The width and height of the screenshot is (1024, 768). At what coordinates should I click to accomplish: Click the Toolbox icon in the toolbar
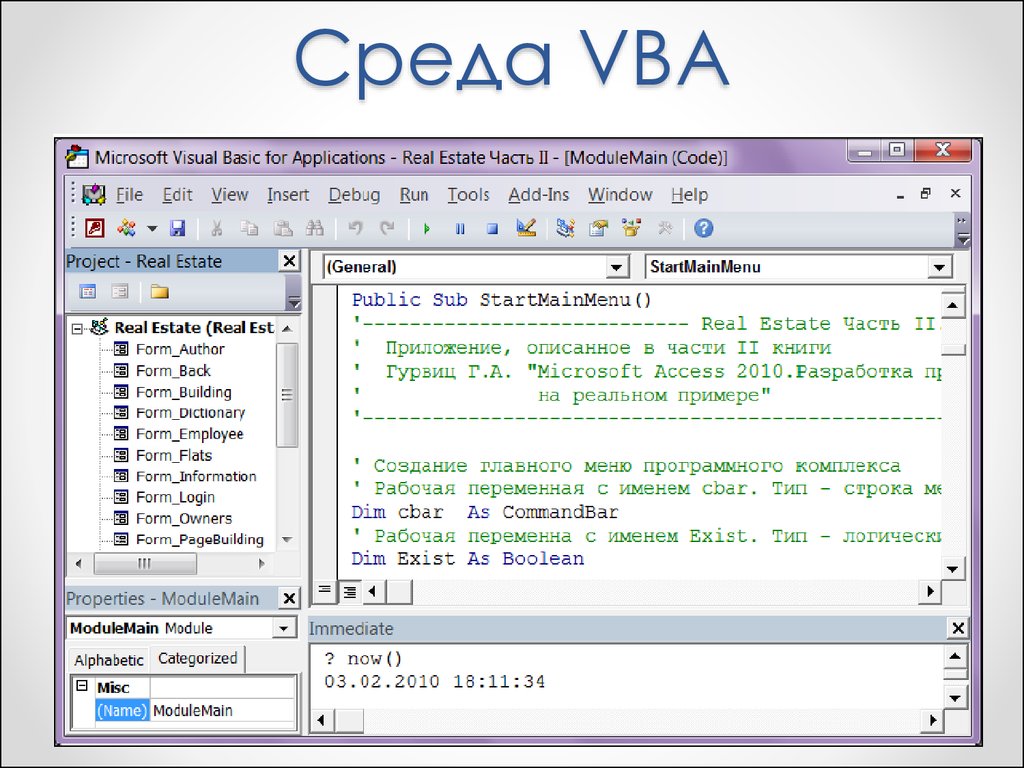pyautogui.click(x=665, y=228)
